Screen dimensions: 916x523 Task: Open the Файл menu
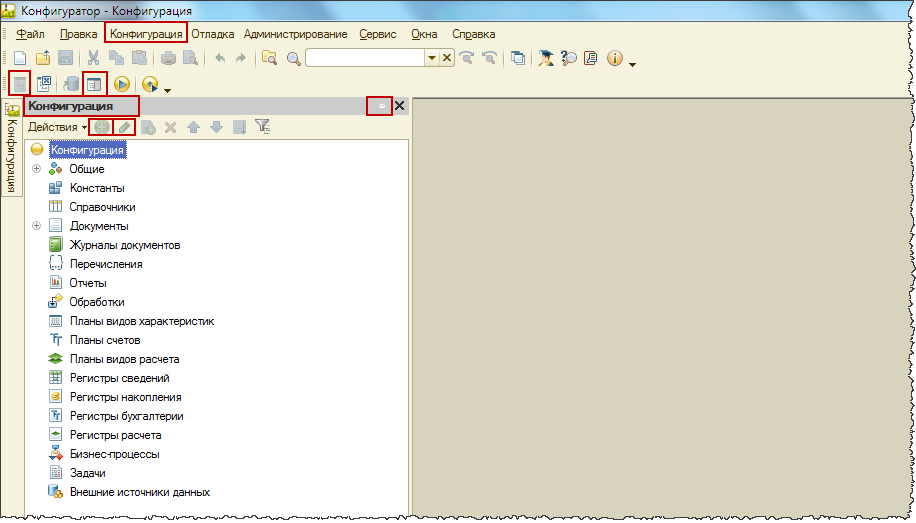[x=30, y=34]
